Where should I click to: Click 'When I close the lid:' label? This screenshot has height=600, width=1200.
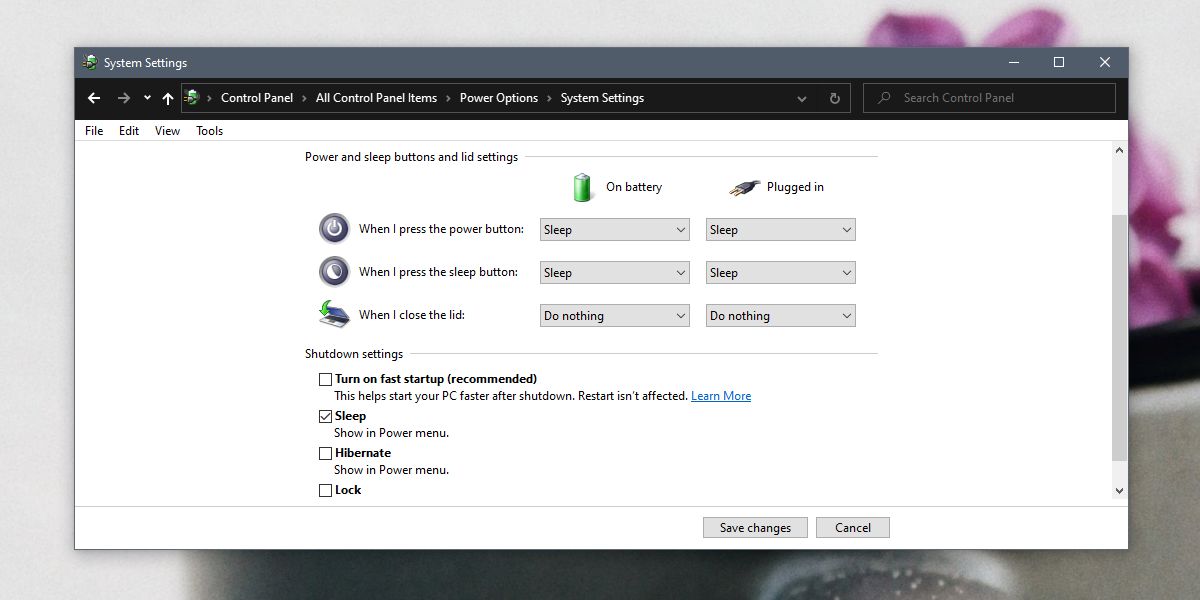point(412,315)
